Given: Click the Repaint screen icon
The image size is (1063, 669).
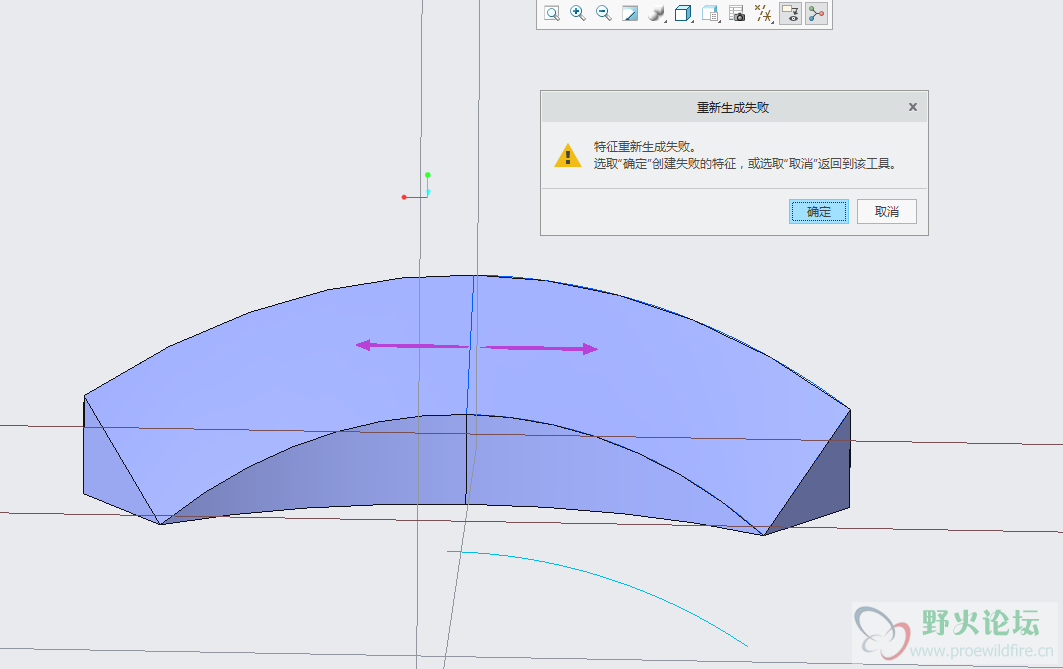Looking at the screenshot, I should (x=630, y=14).
